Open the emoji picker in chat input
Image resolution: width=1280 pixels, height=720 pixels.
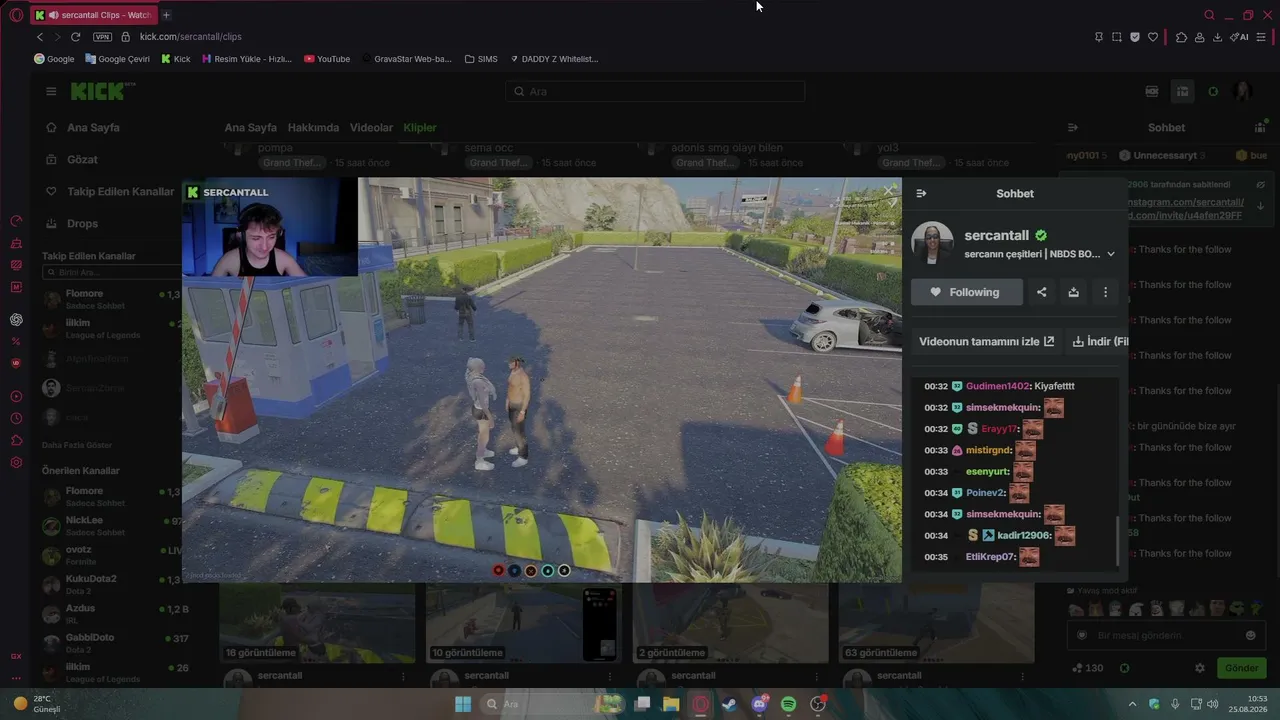(x=1250, y=635)
